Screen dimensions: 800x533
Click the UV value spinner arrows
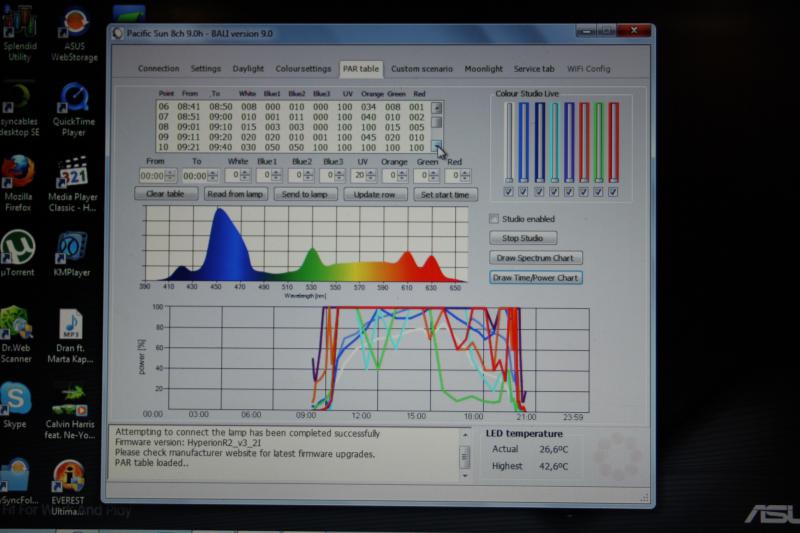point(373,175)
